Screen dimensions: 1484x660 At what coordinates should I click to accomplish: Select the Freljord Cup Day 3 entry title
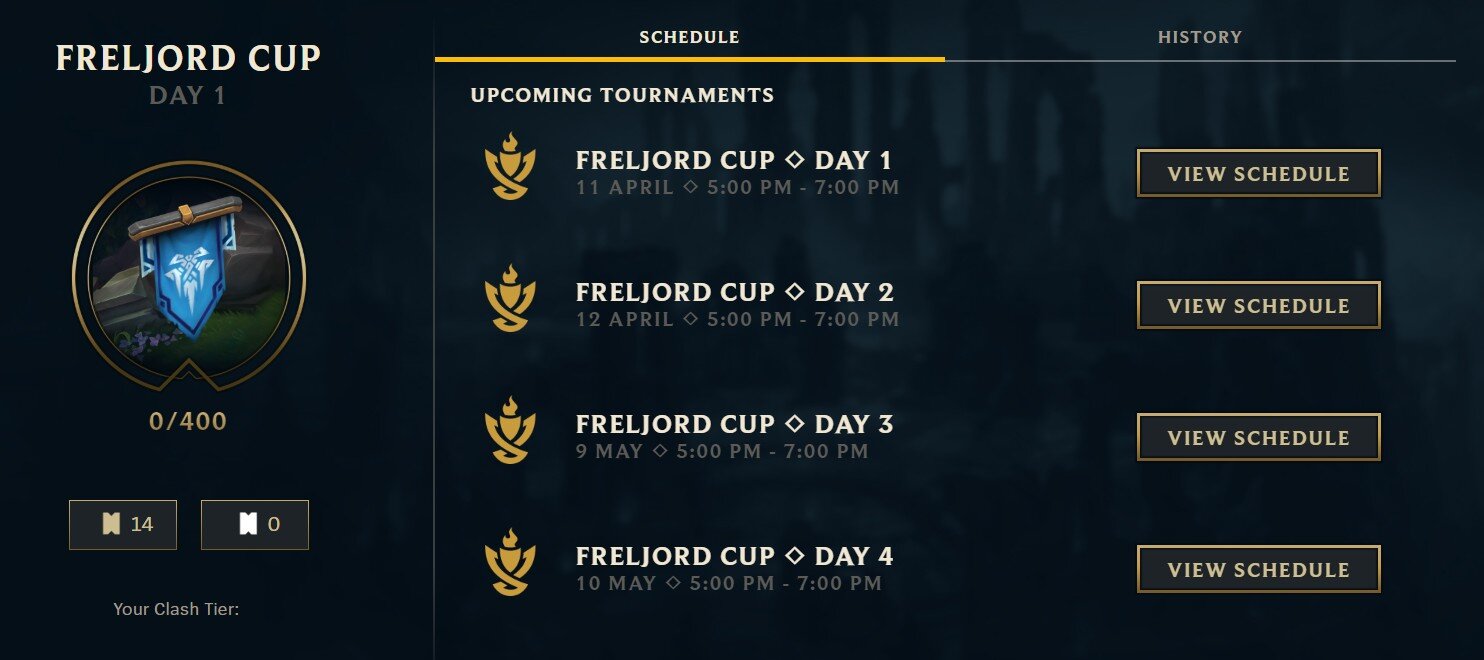click(x=734, y=424)
